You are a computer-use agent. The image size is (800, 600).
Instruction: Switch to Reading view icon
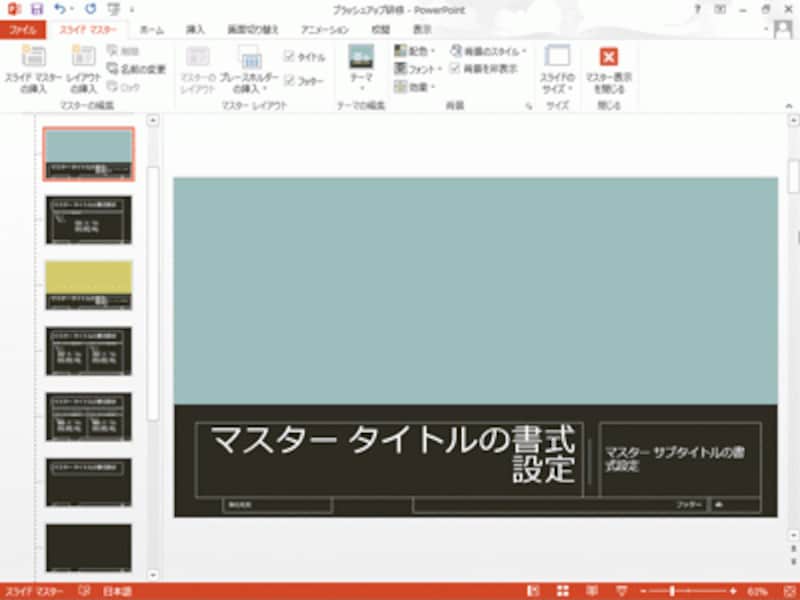point(592,591)
